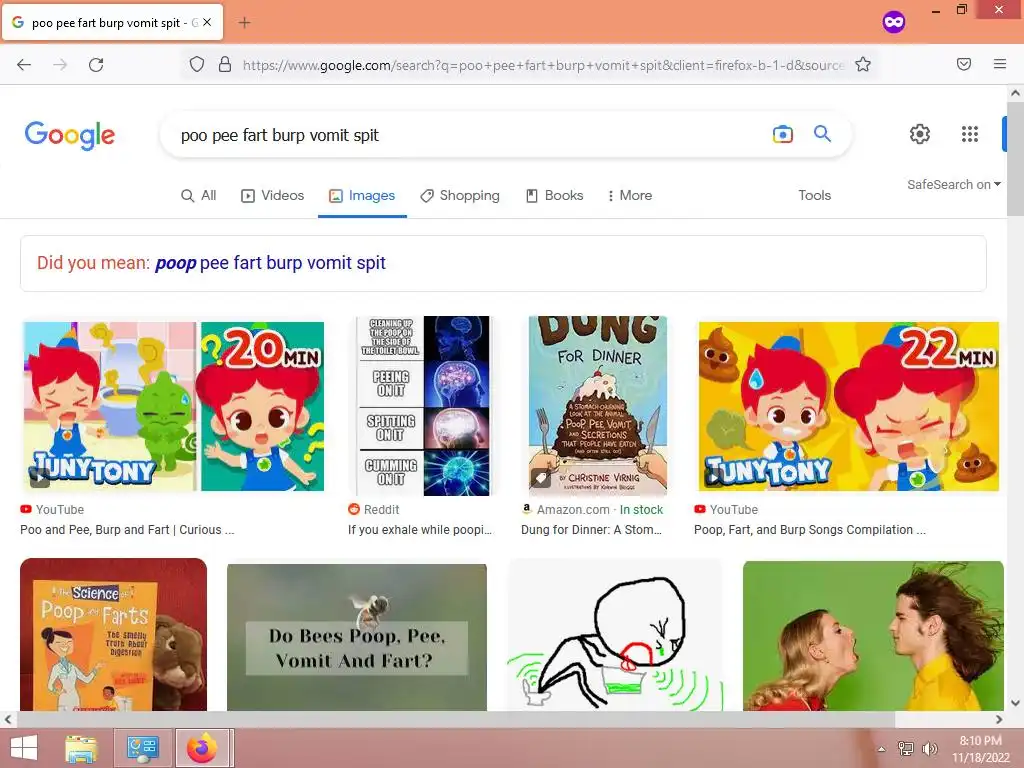Search by image with the camera icon

[782, 134]
